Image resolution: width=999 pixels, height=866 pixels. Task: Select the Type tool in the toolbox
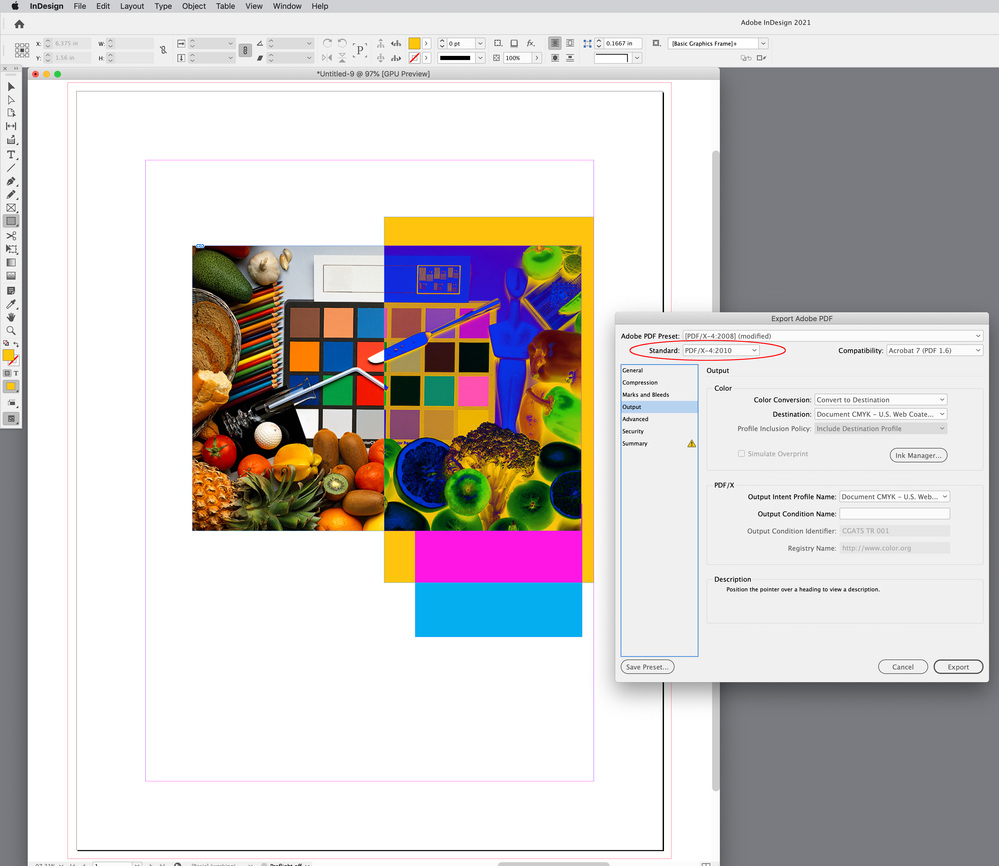[11, 155]
